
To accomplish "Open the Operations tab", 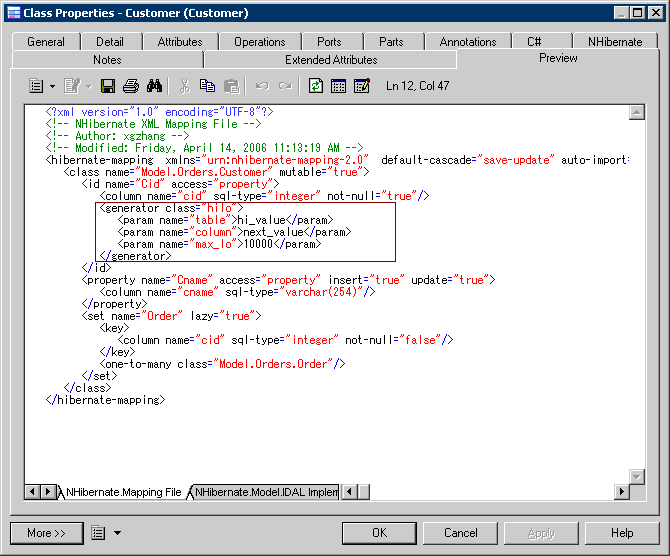I will point(259,42).
